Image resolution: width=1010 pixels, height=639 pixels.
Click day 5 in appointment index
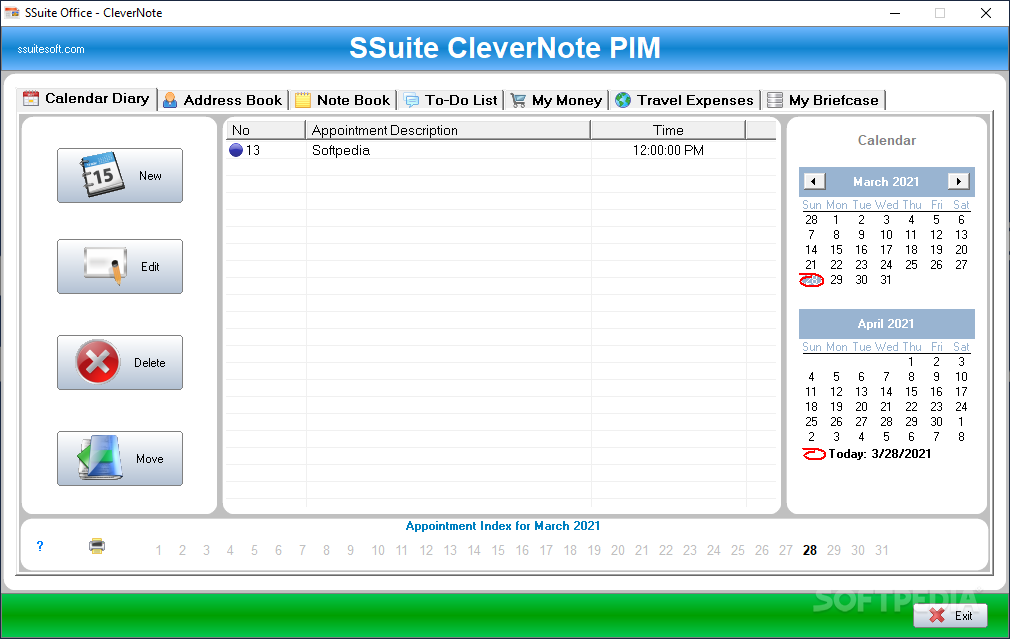click(x=254, y=551)
